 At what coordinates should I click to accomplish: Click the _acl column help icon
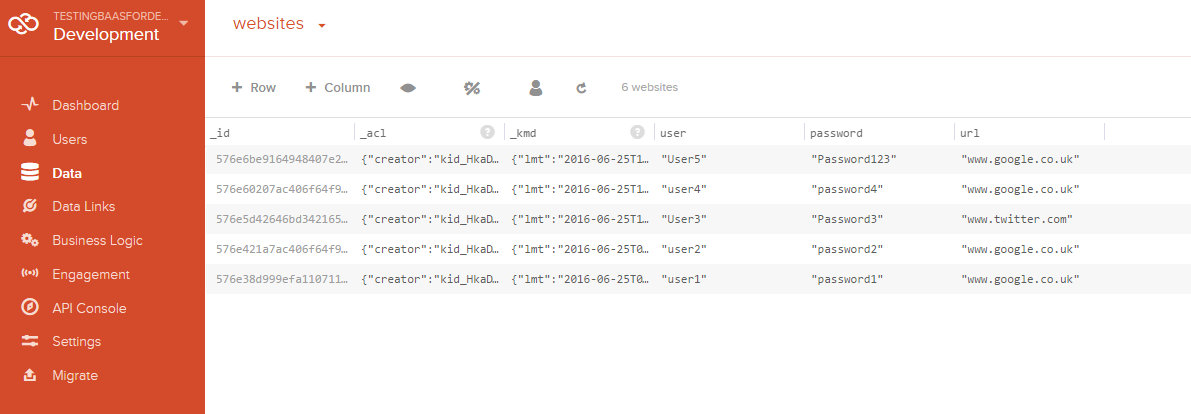(x=487, y=132)
